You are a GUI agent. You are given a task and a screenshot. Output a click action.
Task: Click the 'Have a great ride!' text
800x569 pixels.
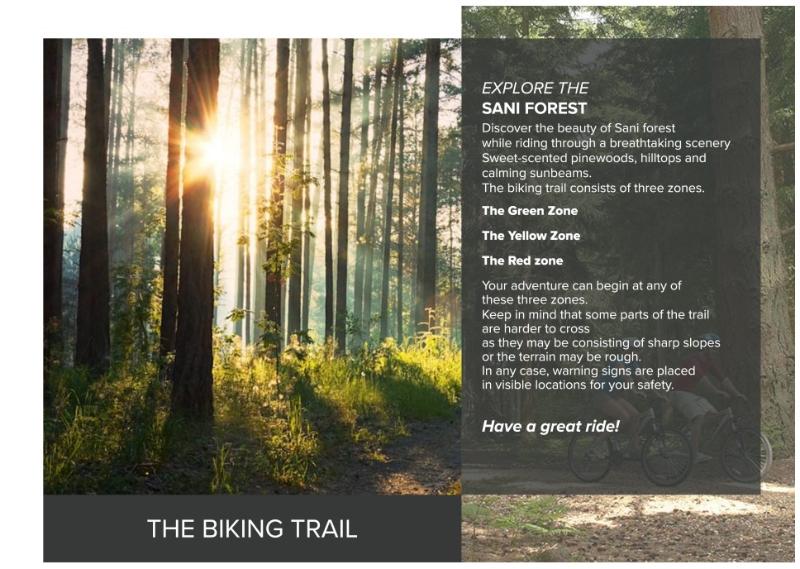[x=551, y=426]
